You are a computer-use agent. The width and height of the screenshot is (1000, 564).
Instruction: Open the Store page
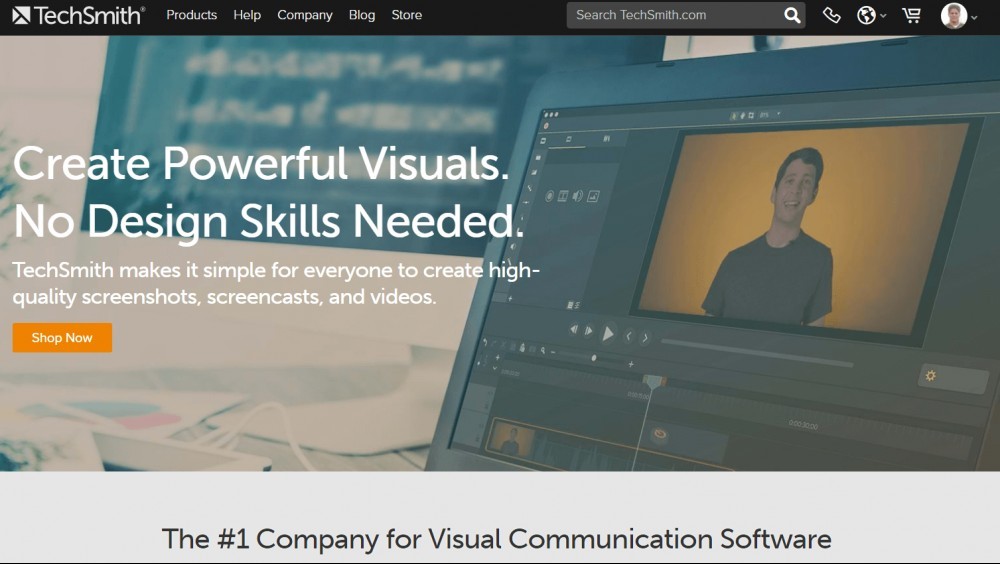(x=406, y=15)
